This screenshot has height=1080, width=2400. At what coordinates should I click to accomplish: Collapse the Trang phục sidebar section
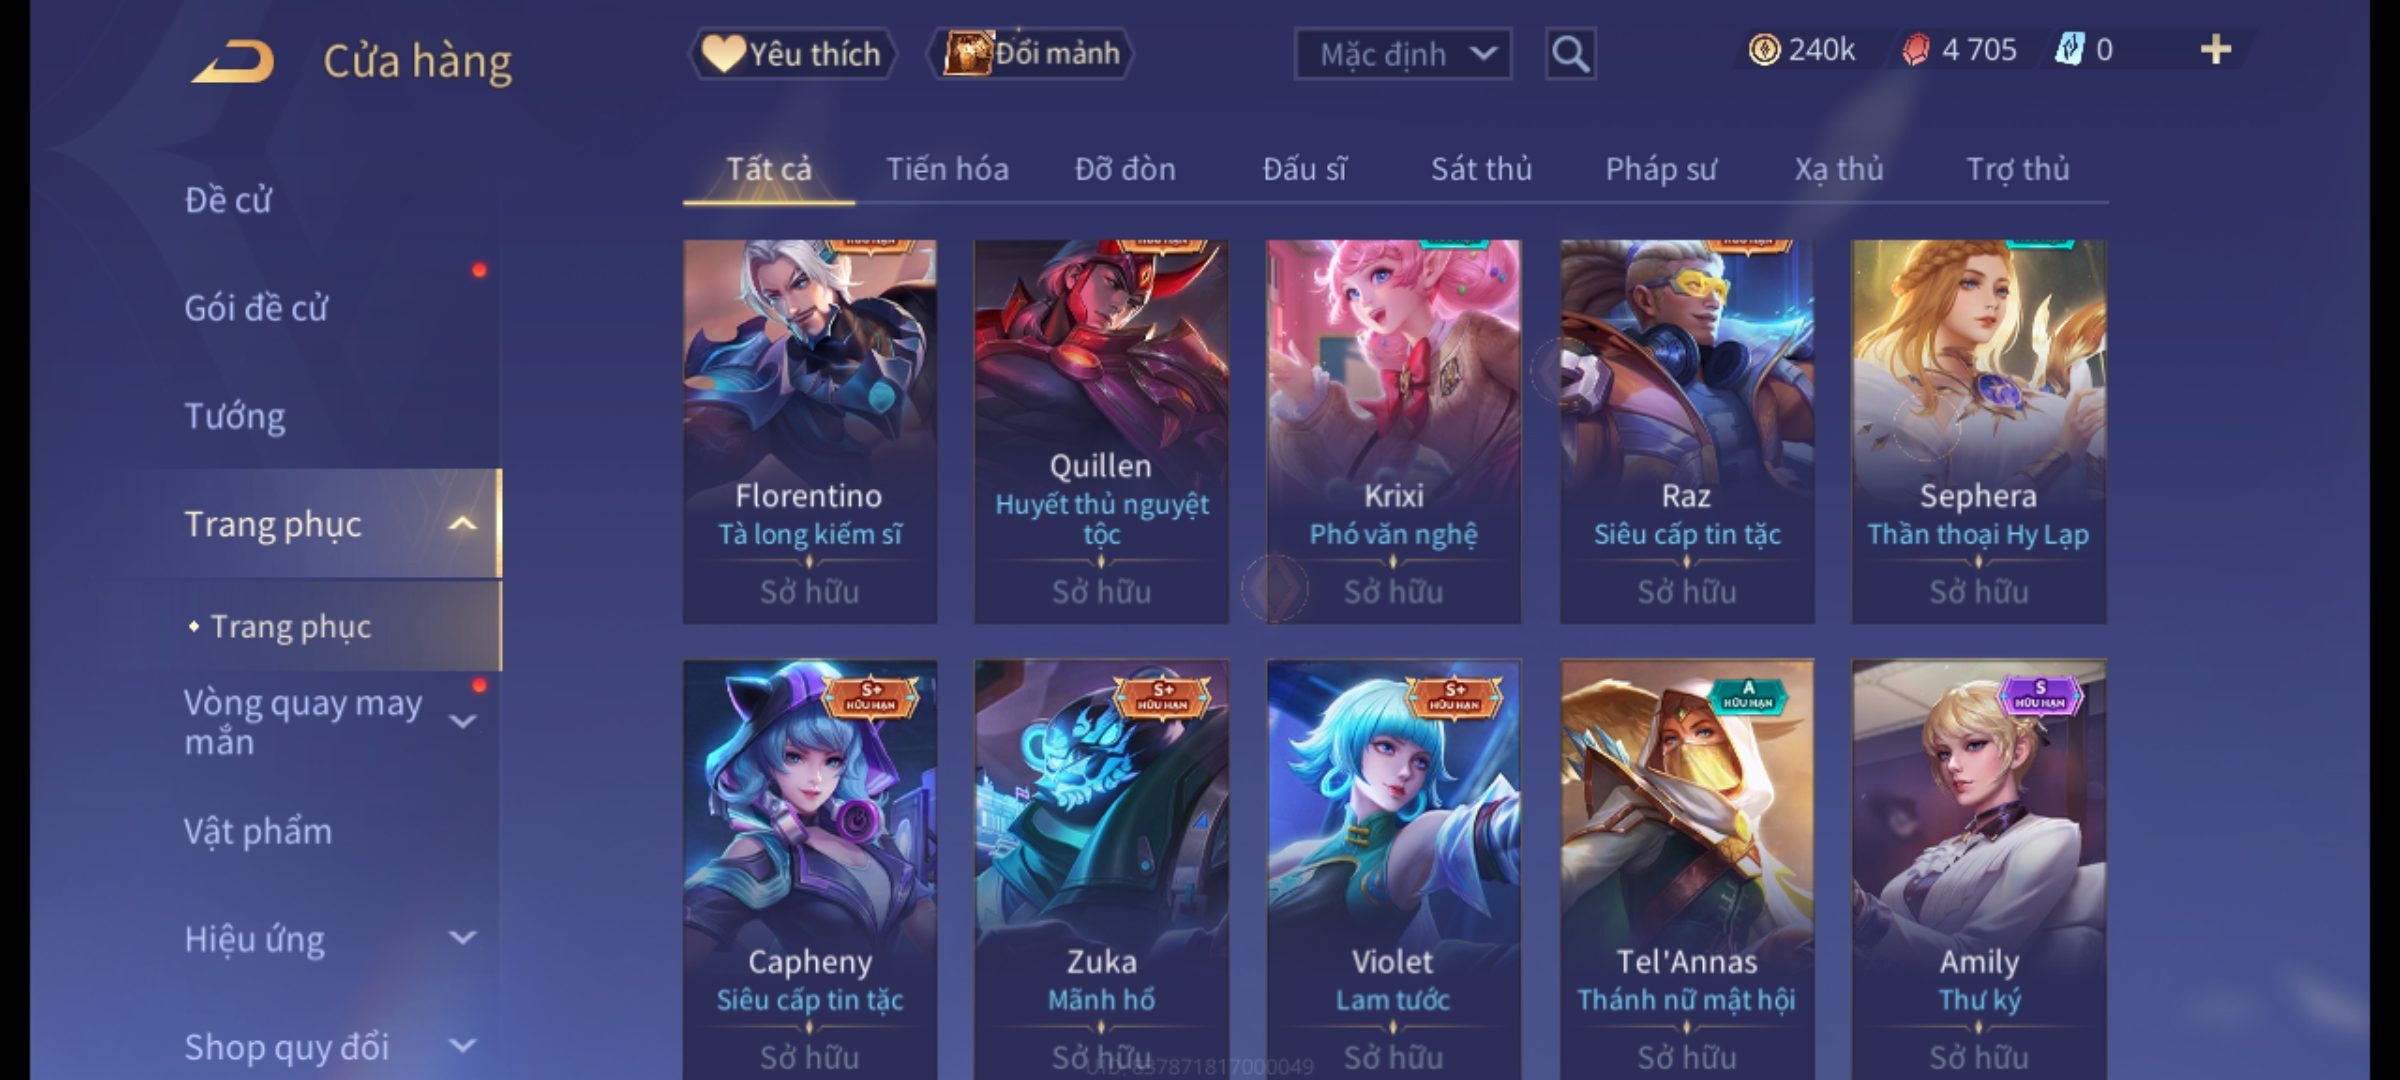462,524
